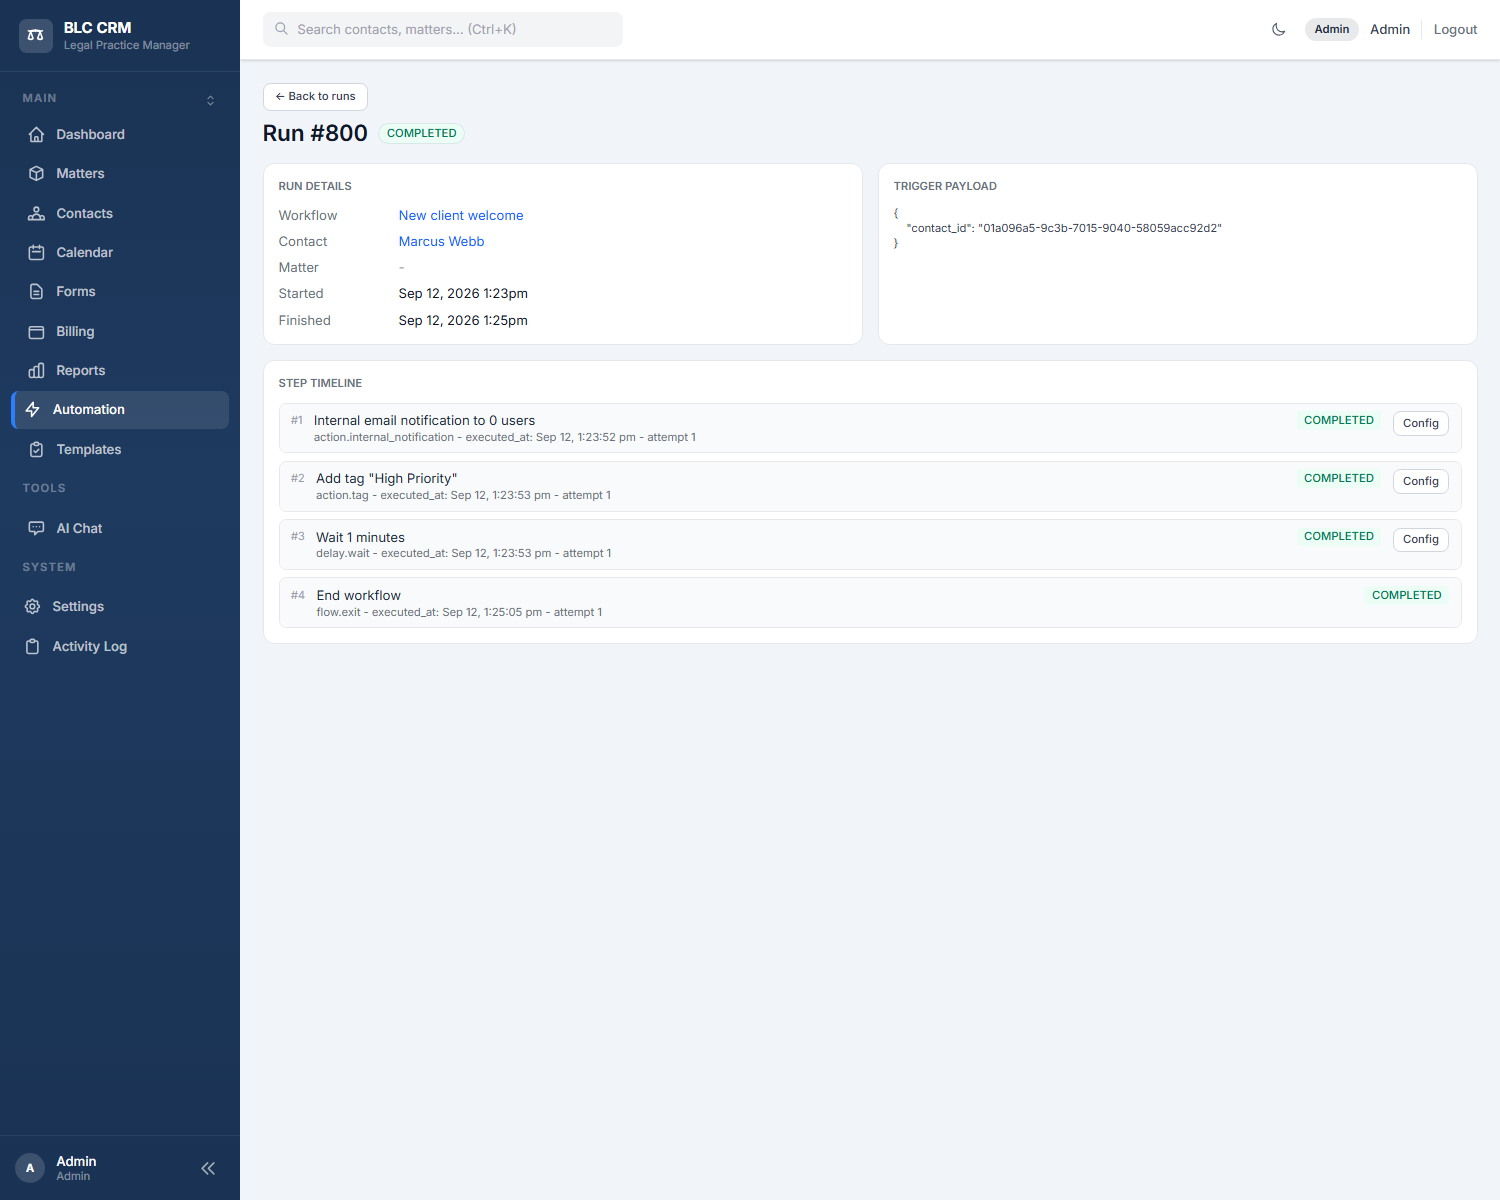
Task: Open the Reports section
Action: click(120, 370)
